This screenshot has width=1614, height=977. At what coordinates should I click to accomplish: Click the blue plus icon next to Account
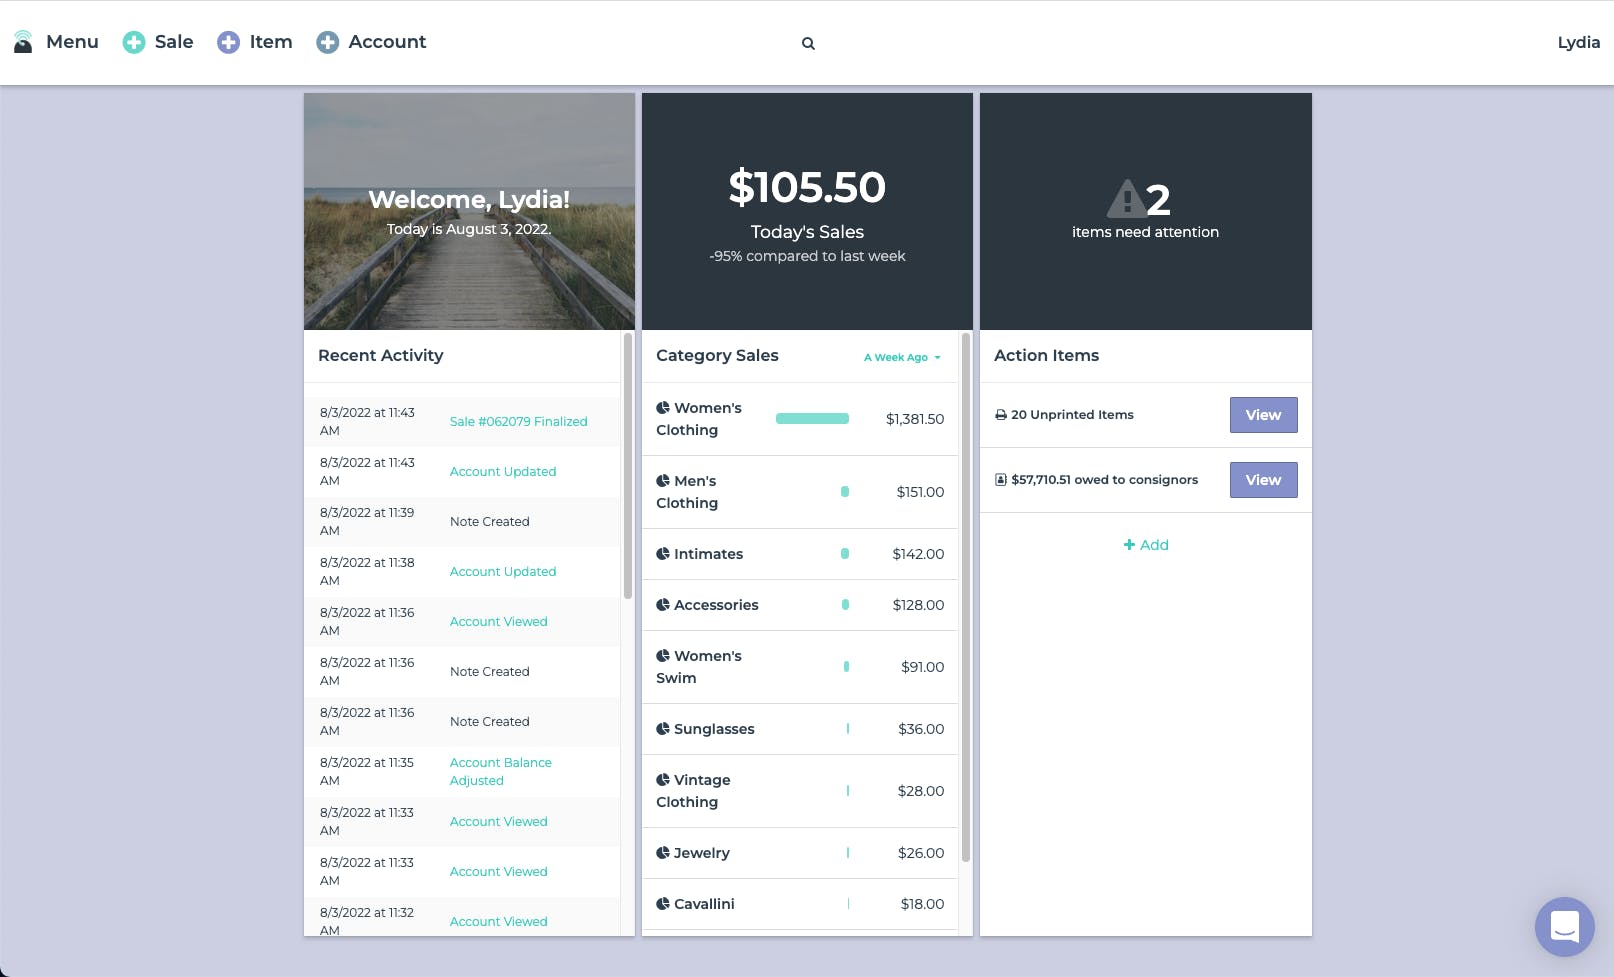click(x=327, y=42)
